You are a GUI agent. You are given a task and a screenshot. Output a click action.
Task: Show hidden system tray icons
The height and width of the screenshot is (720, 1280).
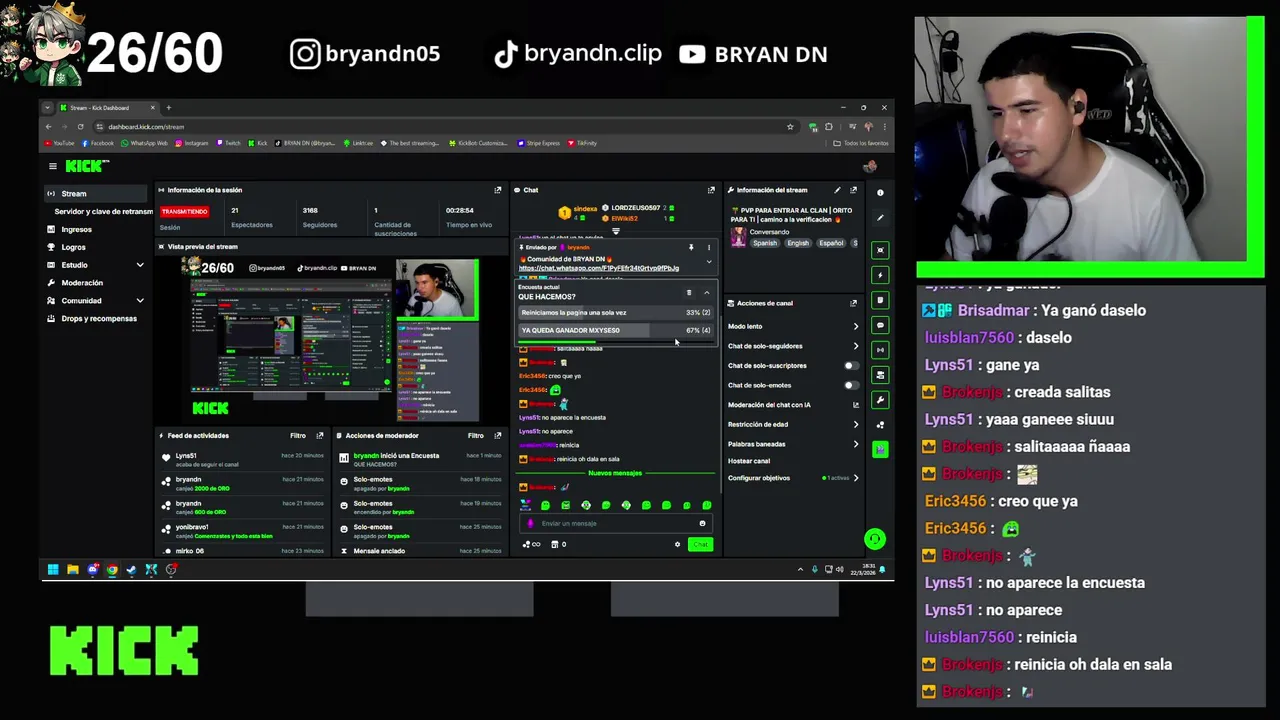pos(800,570)
